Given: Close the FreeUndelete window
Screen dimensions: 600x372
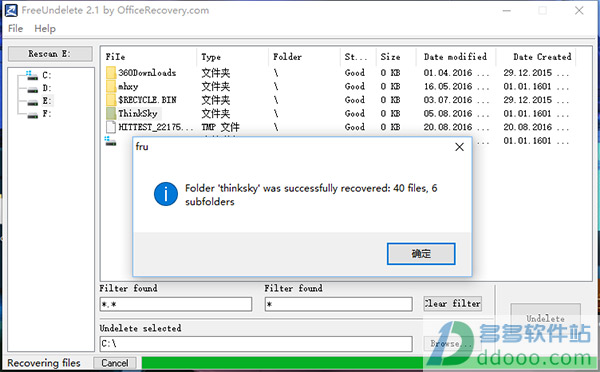Looking at the screenshot, I should pos(579,11).
